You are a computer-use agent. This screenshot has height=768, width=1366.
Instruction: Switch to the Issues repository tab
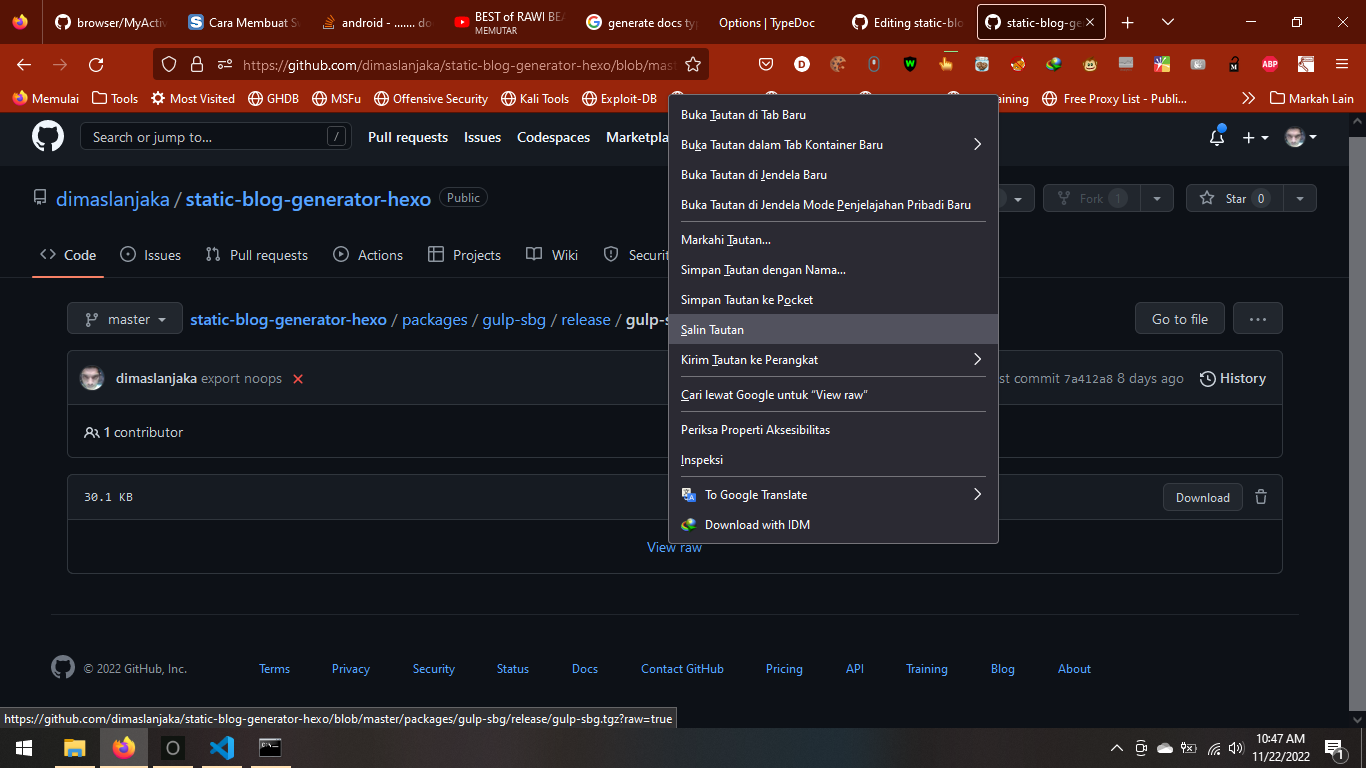[150, 255]
